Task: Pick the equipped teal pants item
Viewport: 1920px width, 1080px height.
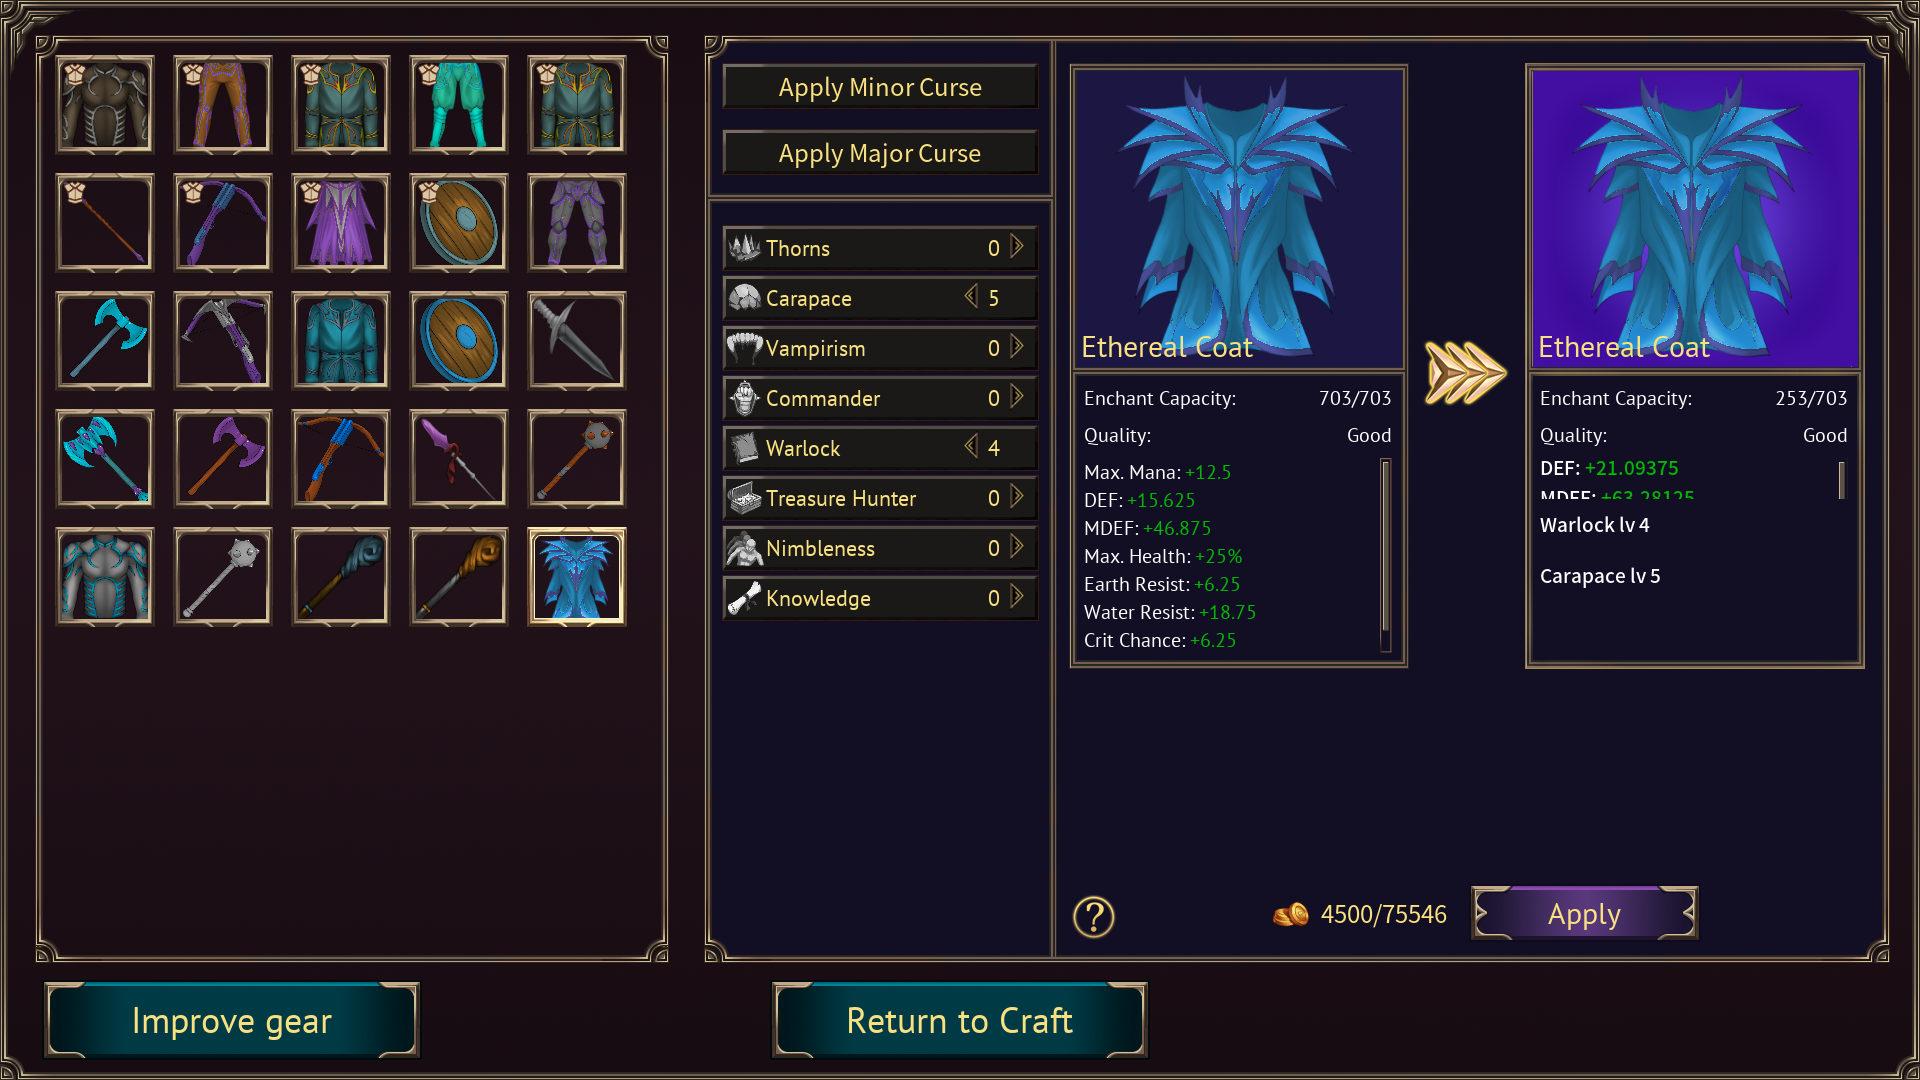Action: point(459,105)
